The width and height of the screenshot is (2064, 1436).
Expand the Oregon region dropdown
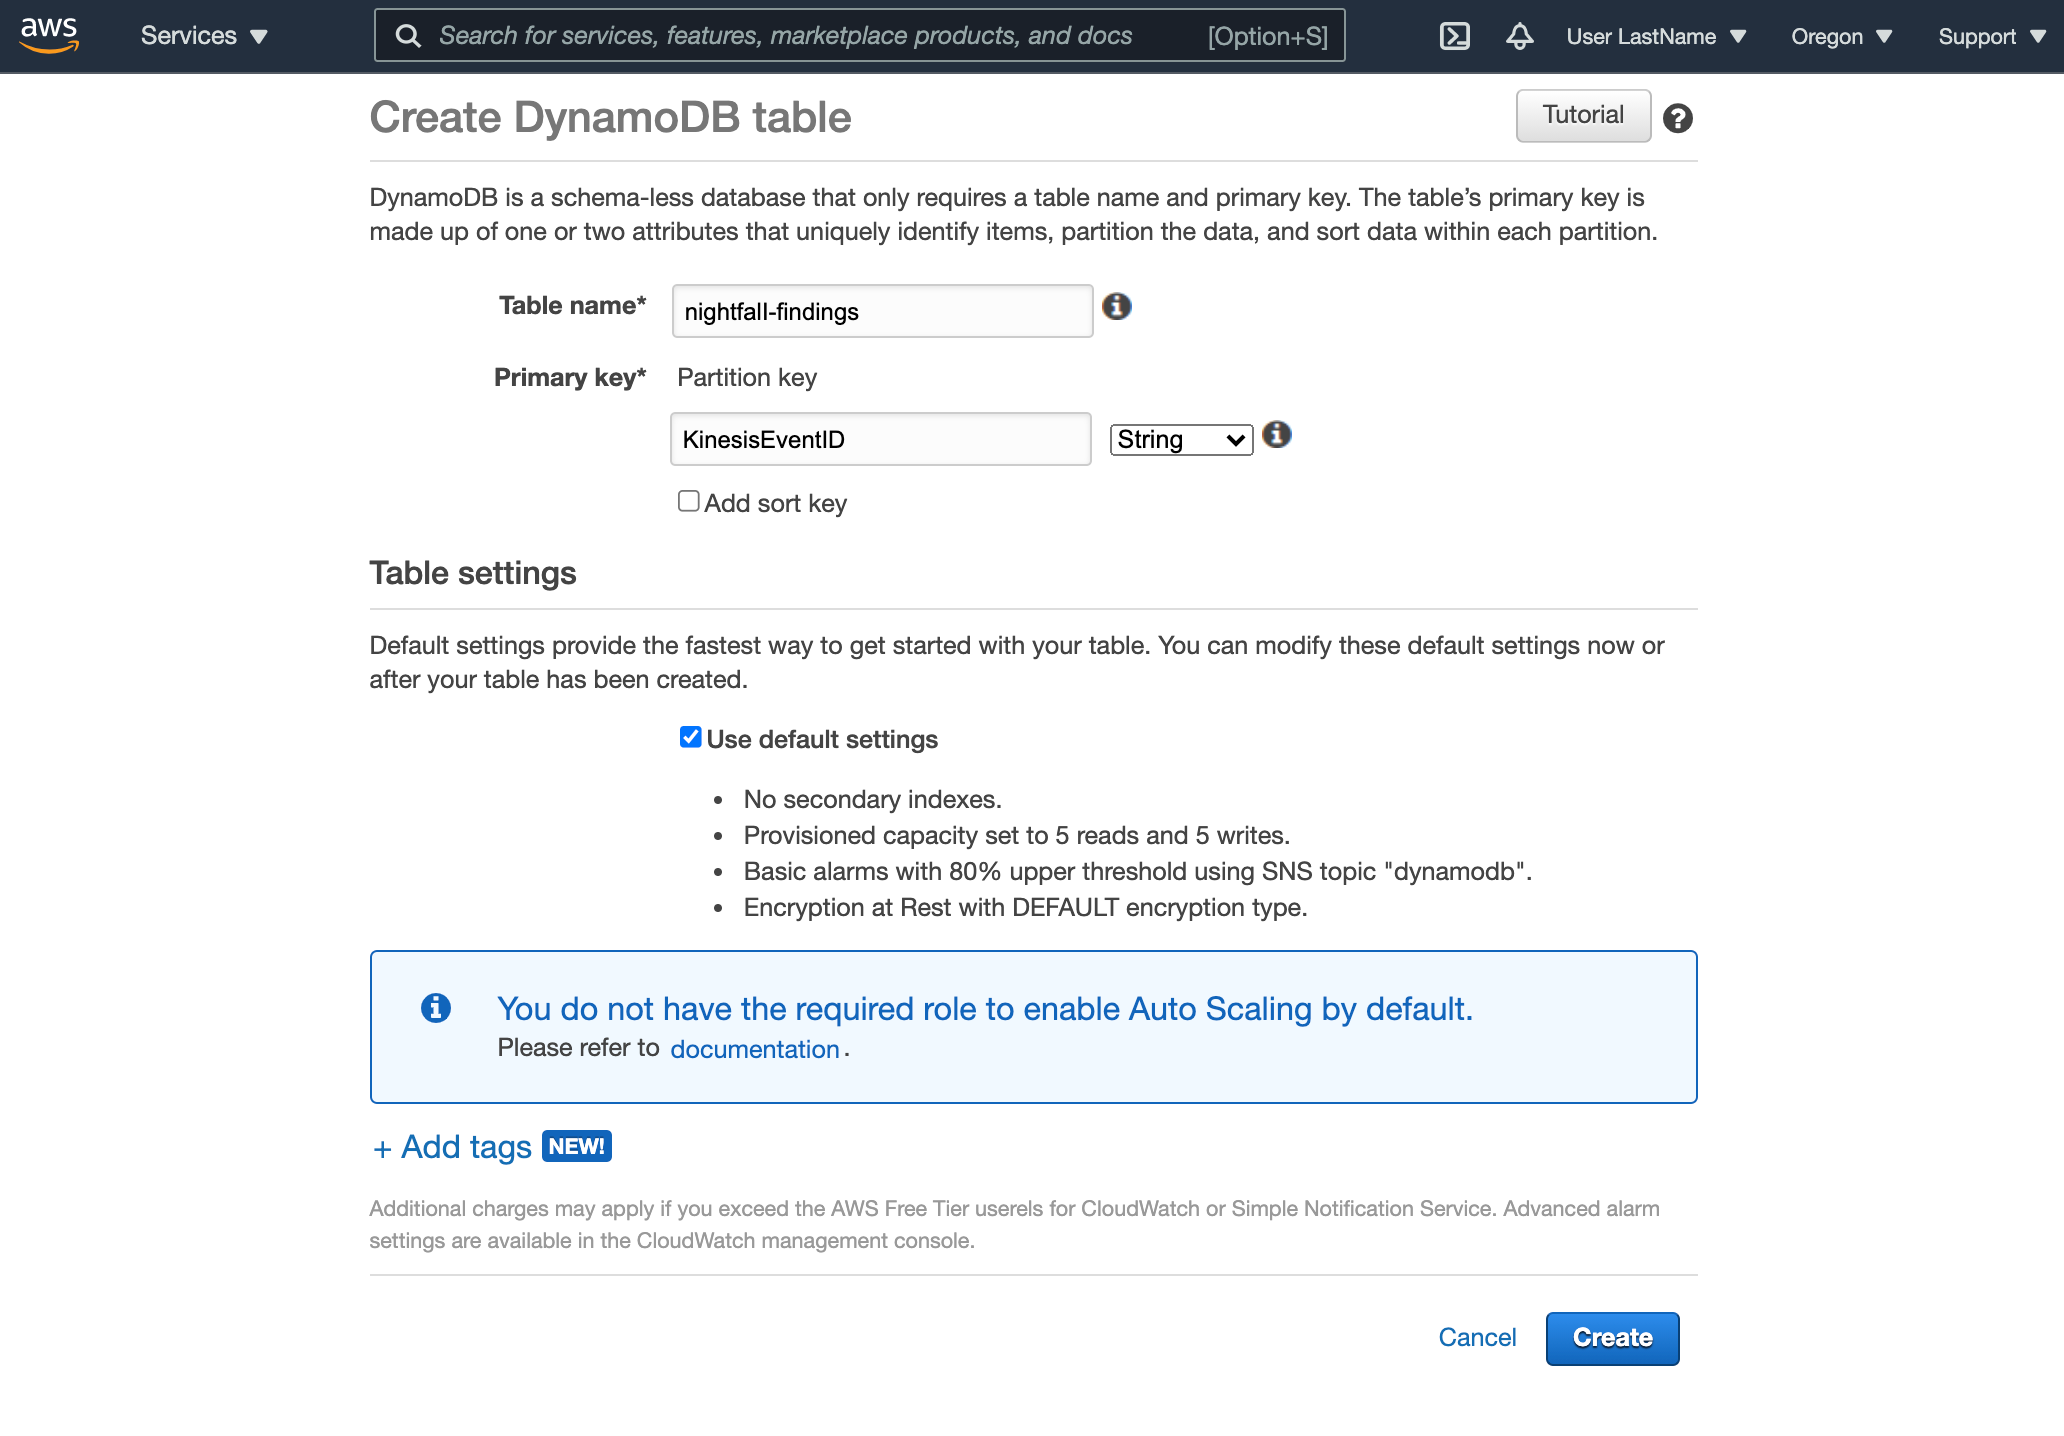[1841, 36]
